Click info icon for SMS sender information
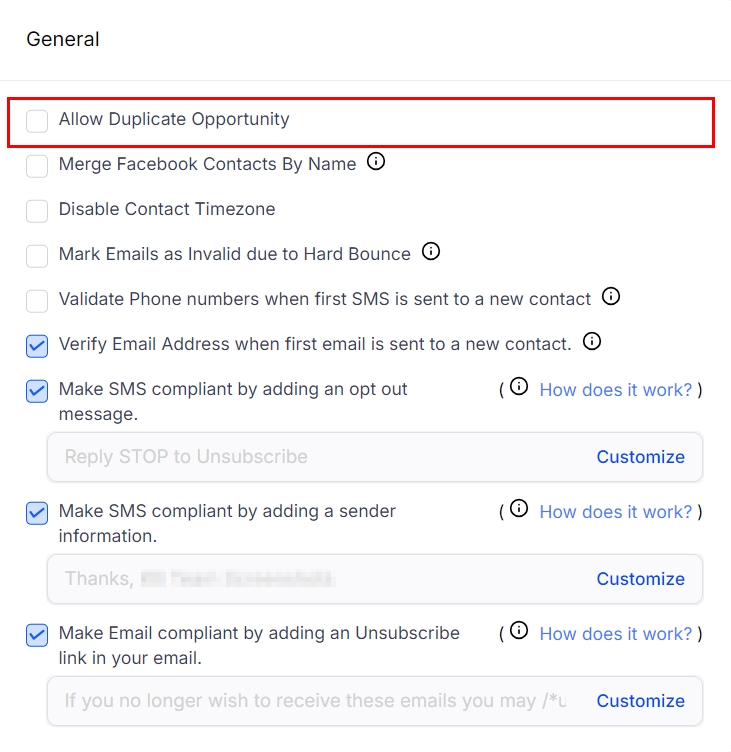 tap(519, 509)
